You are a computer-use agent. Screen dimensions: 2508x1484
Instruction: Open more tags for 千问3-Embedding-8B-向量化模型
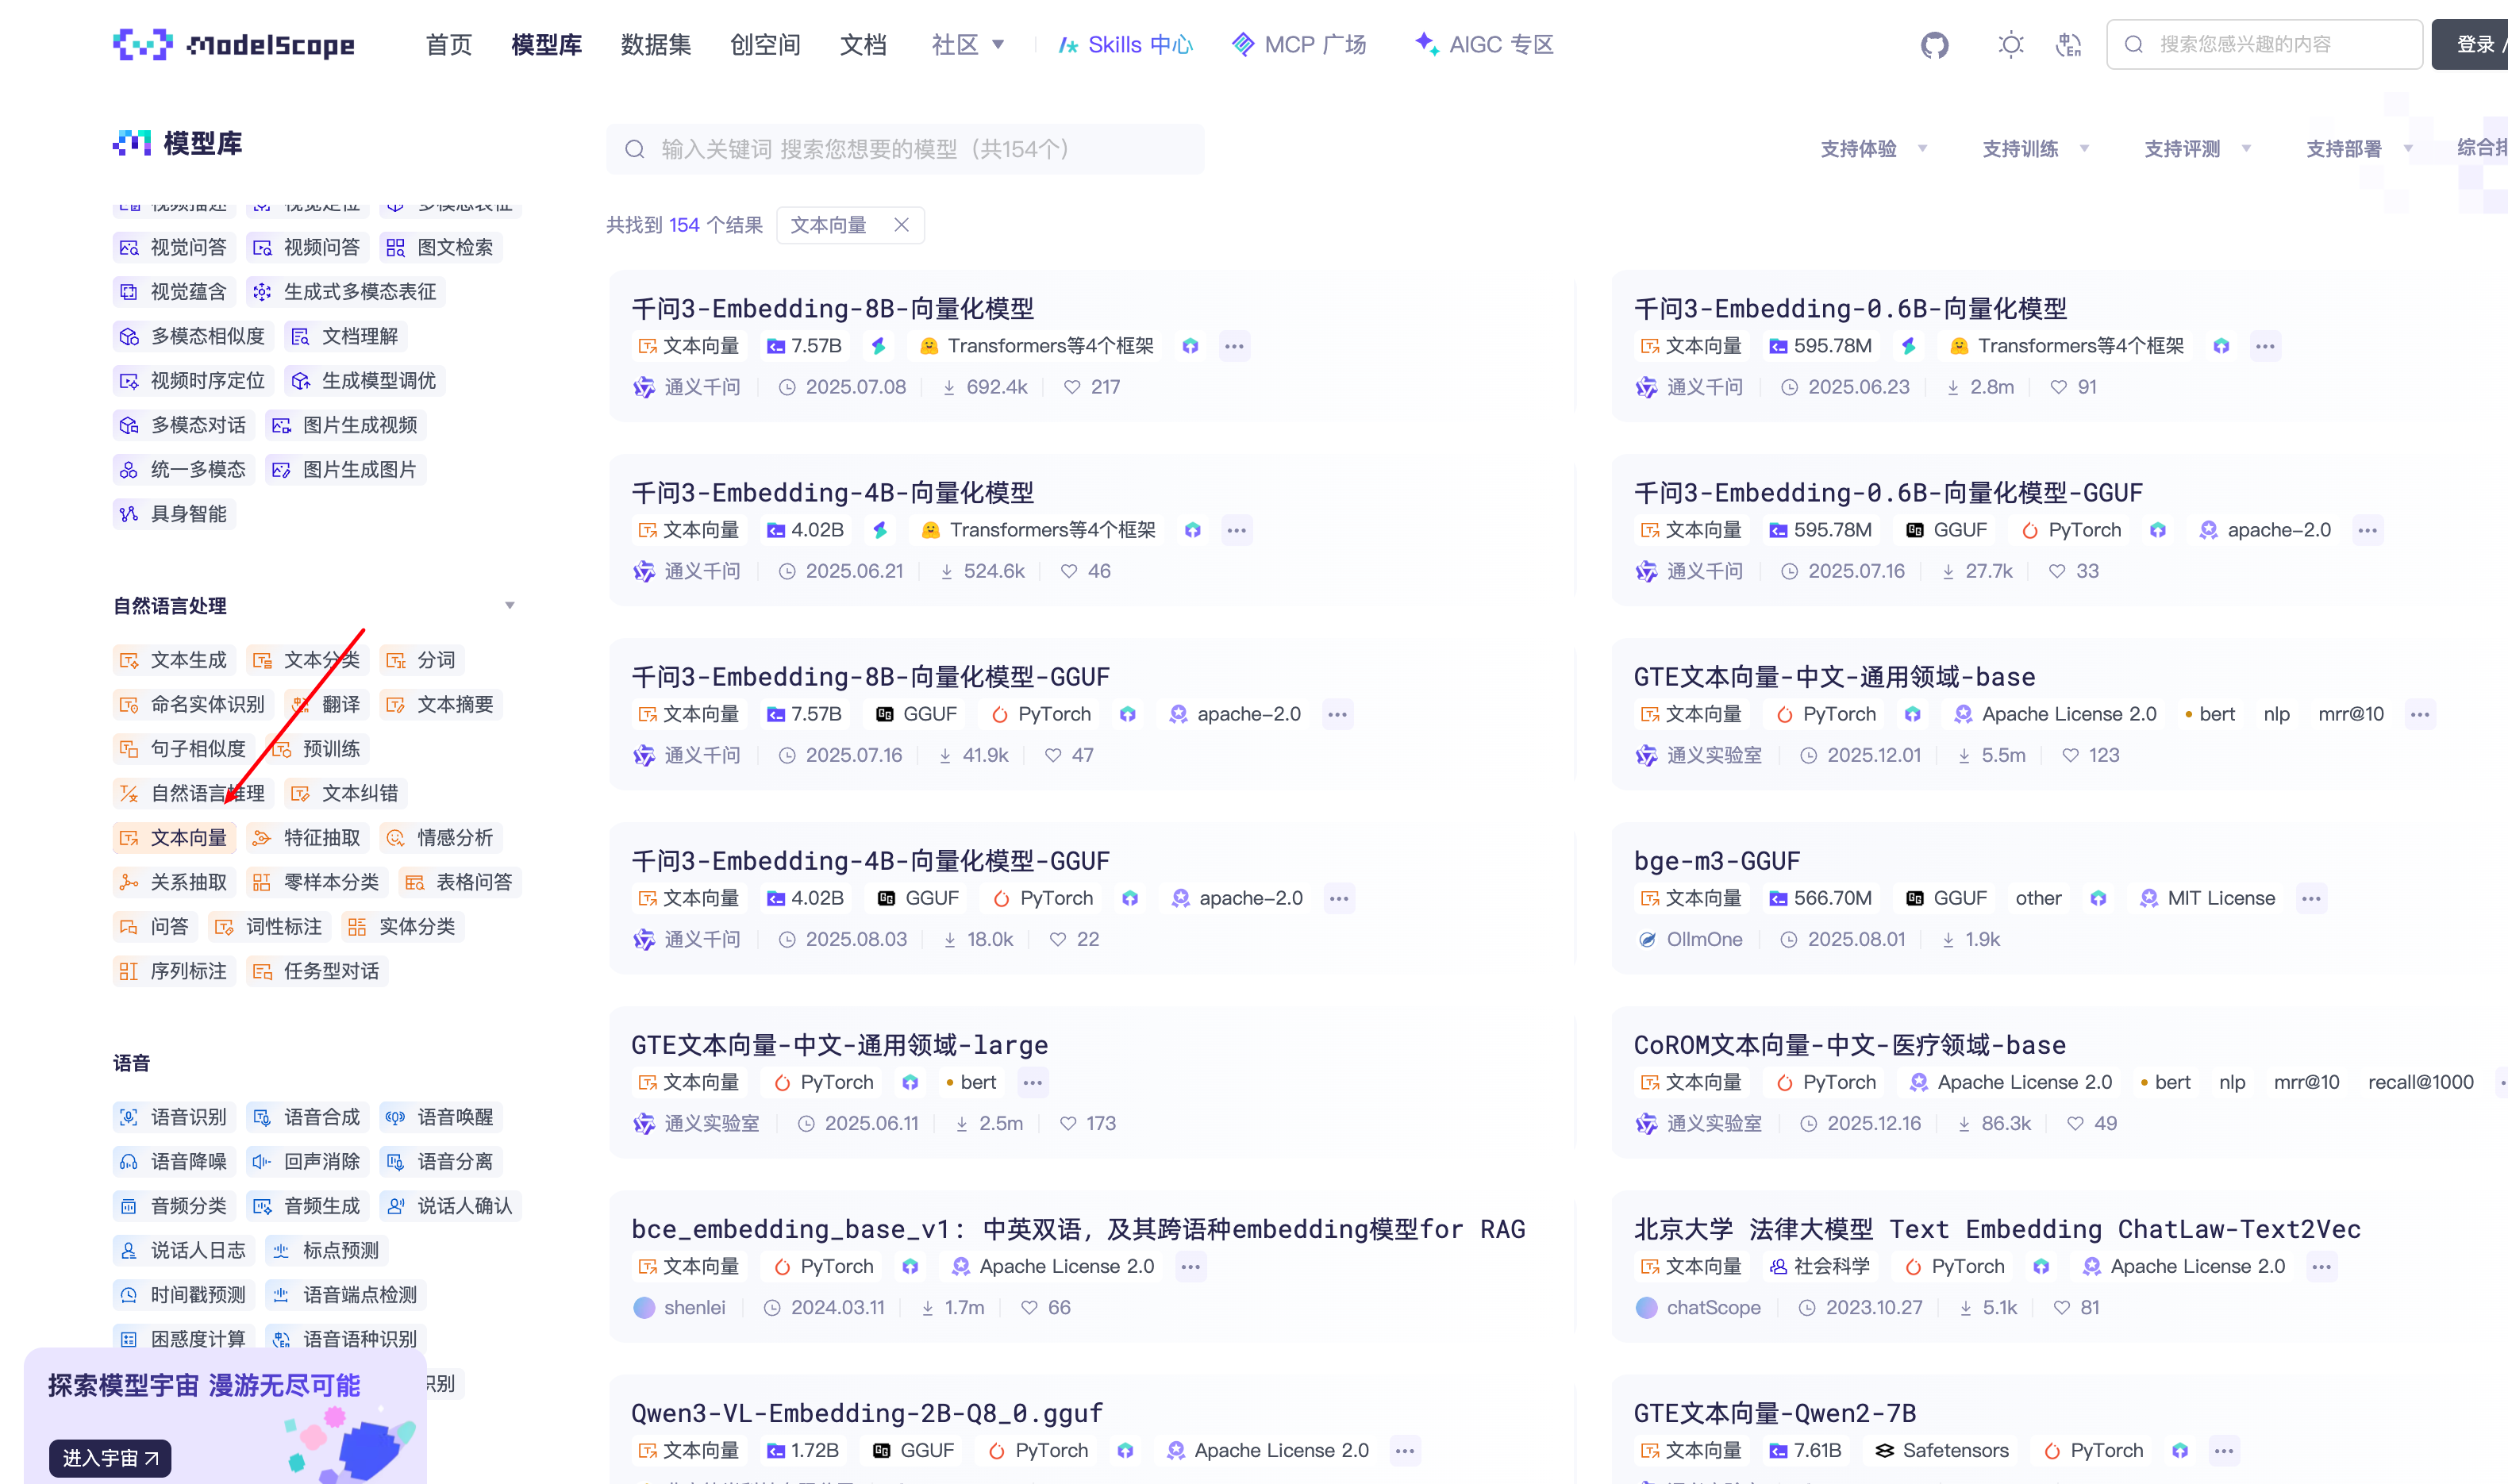1234,346
